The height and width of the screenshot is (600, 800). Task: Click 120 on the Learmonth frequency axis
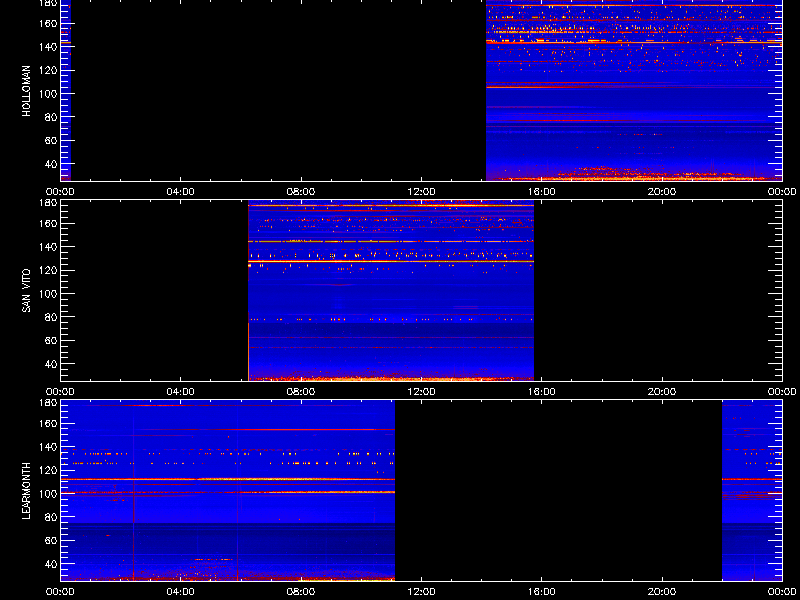(49, 470)
